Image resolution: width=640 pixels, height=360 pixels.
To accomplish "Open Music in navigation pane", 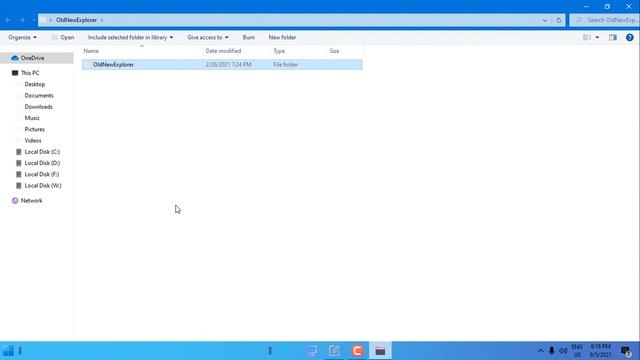I will click(x=32, y=118).
